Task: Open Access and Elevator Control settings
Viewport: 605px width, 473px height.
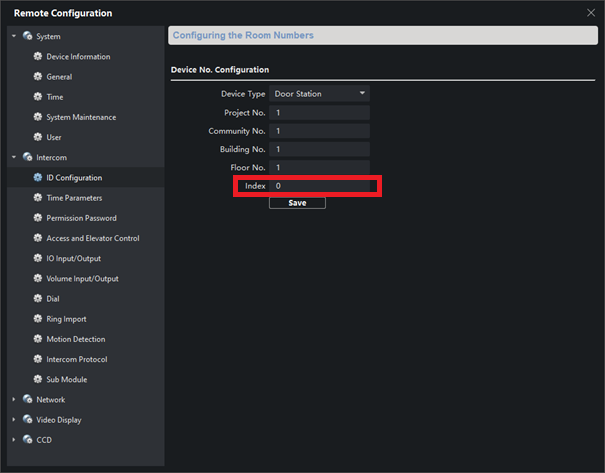Action: (x=92, y=238)
